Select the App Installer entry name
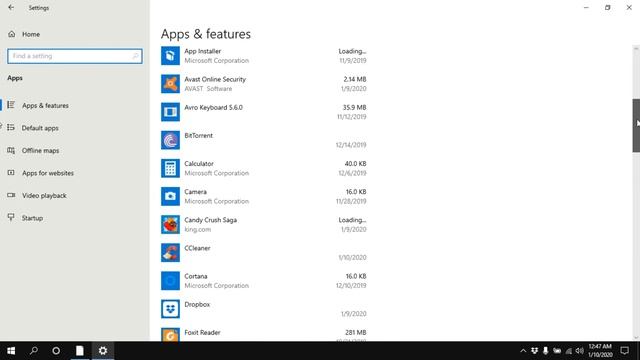The height and width of the screenshot is (360, 640). click(202, 51)
